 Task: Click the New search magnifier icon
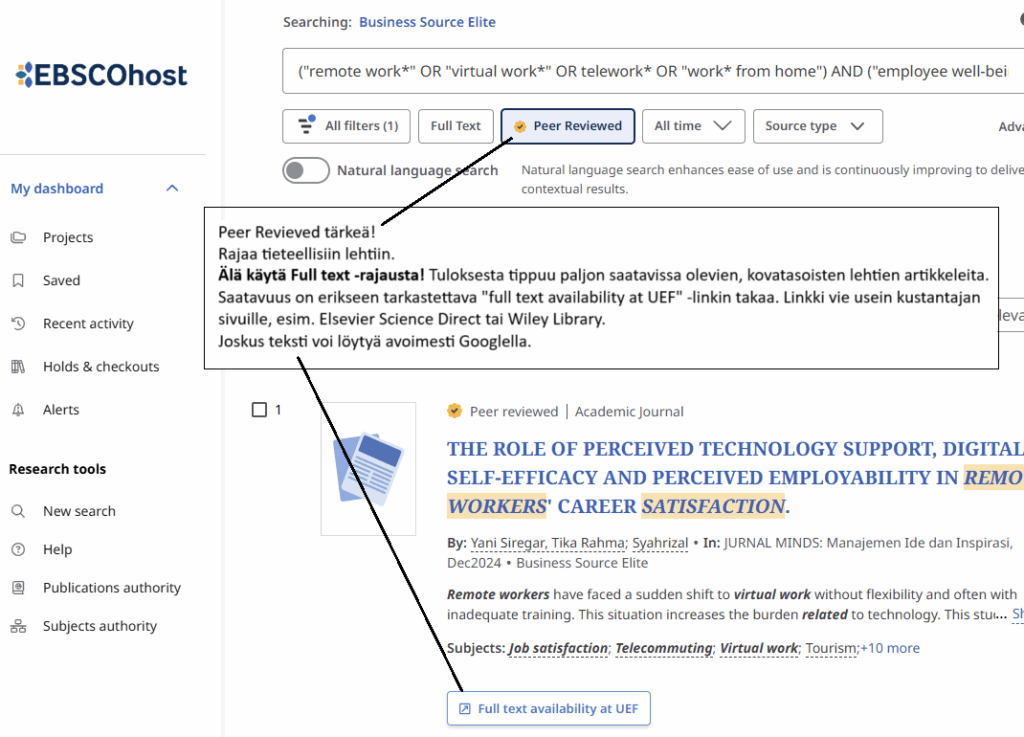(18, 510)
